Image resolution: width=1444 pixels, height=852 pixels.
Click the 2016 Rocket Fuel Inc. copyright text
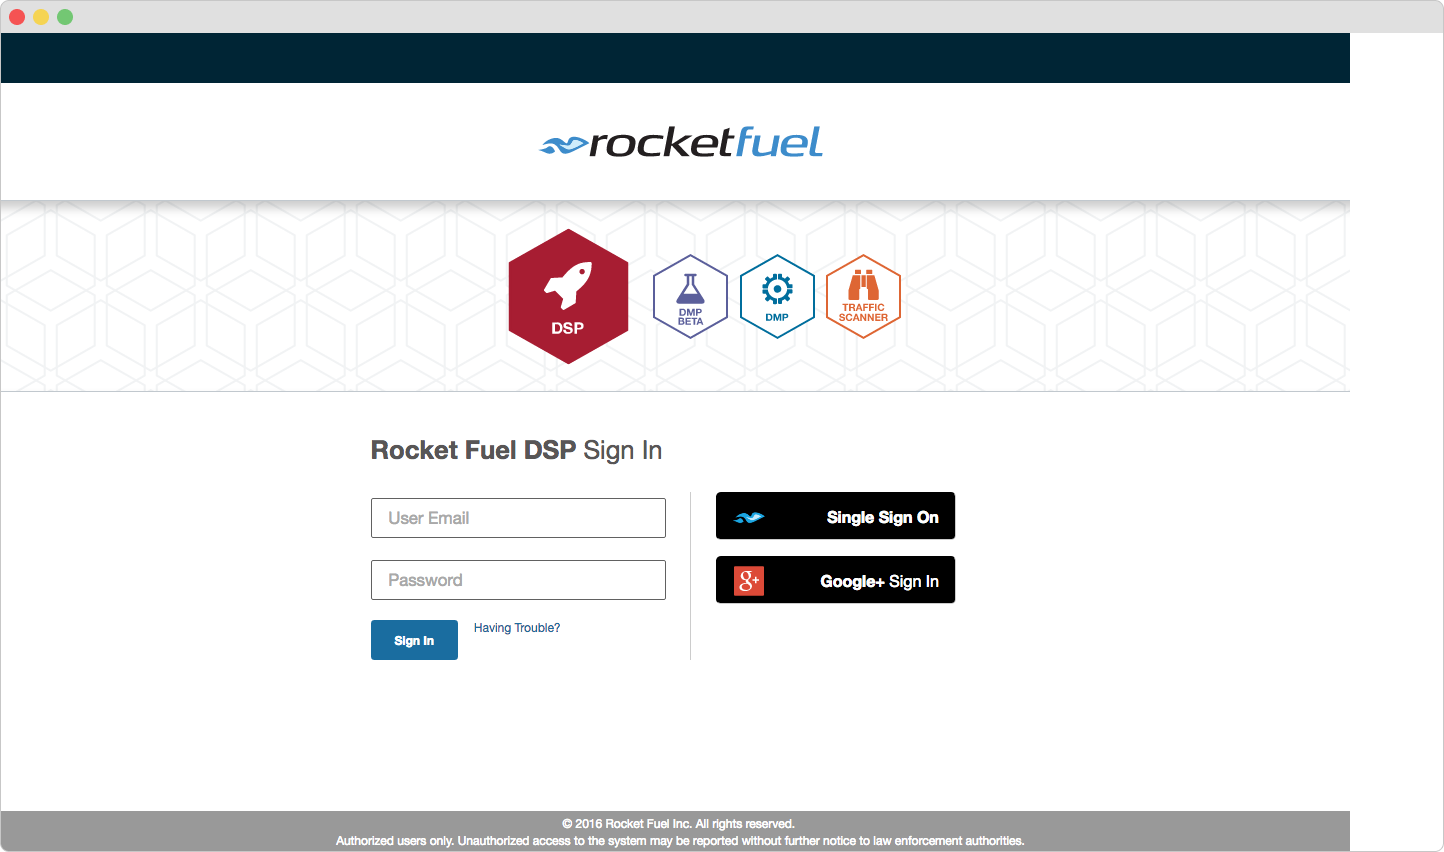click(678, 824)
